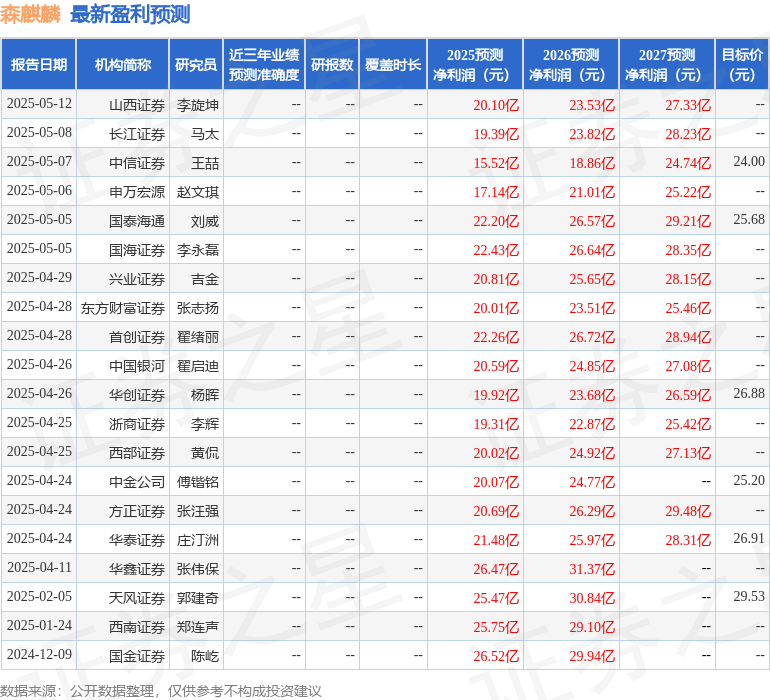
Task: Click researcher 李旋坤
Action: 198,105
